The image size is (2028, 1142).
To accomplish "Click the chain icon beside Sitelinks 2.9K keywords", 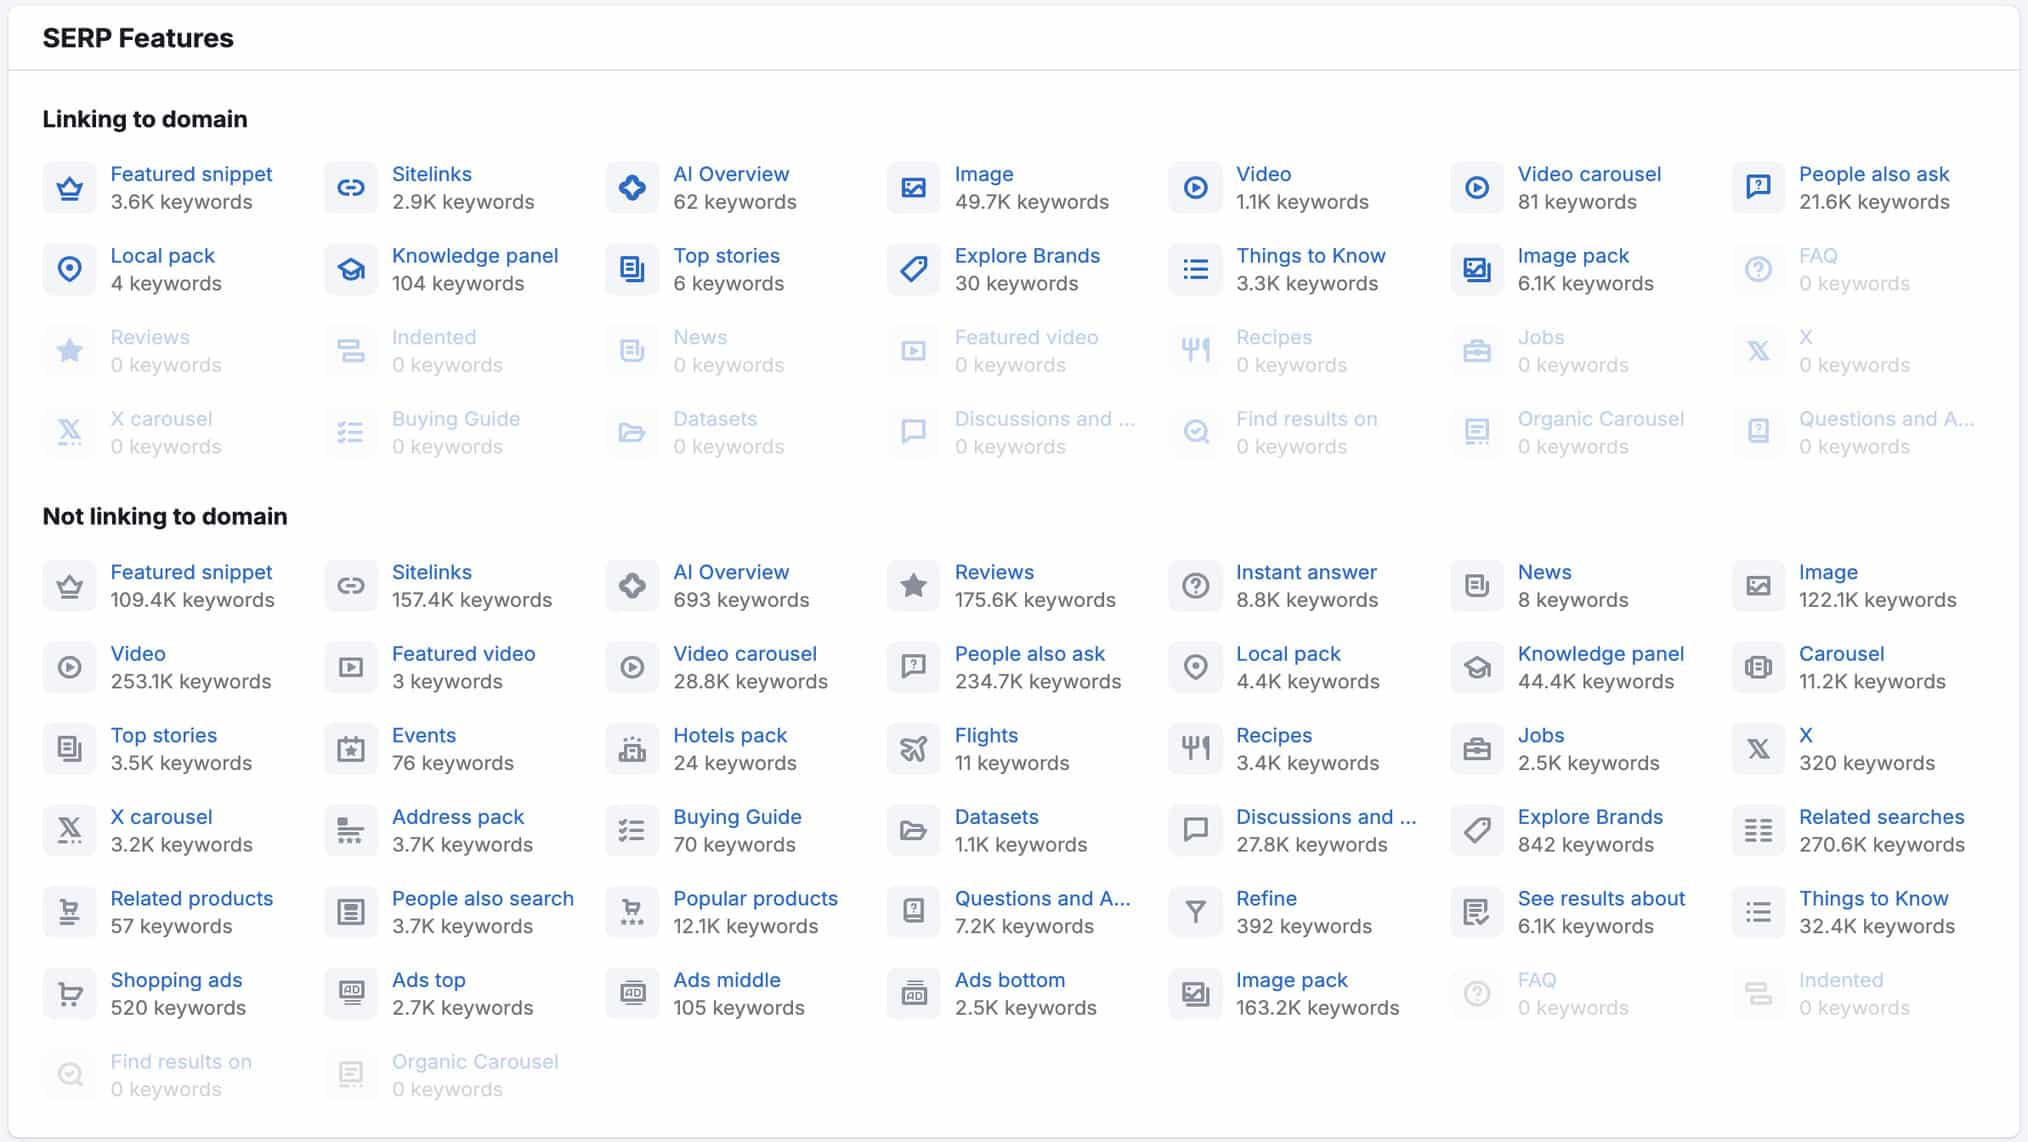I will click(351, 188).
